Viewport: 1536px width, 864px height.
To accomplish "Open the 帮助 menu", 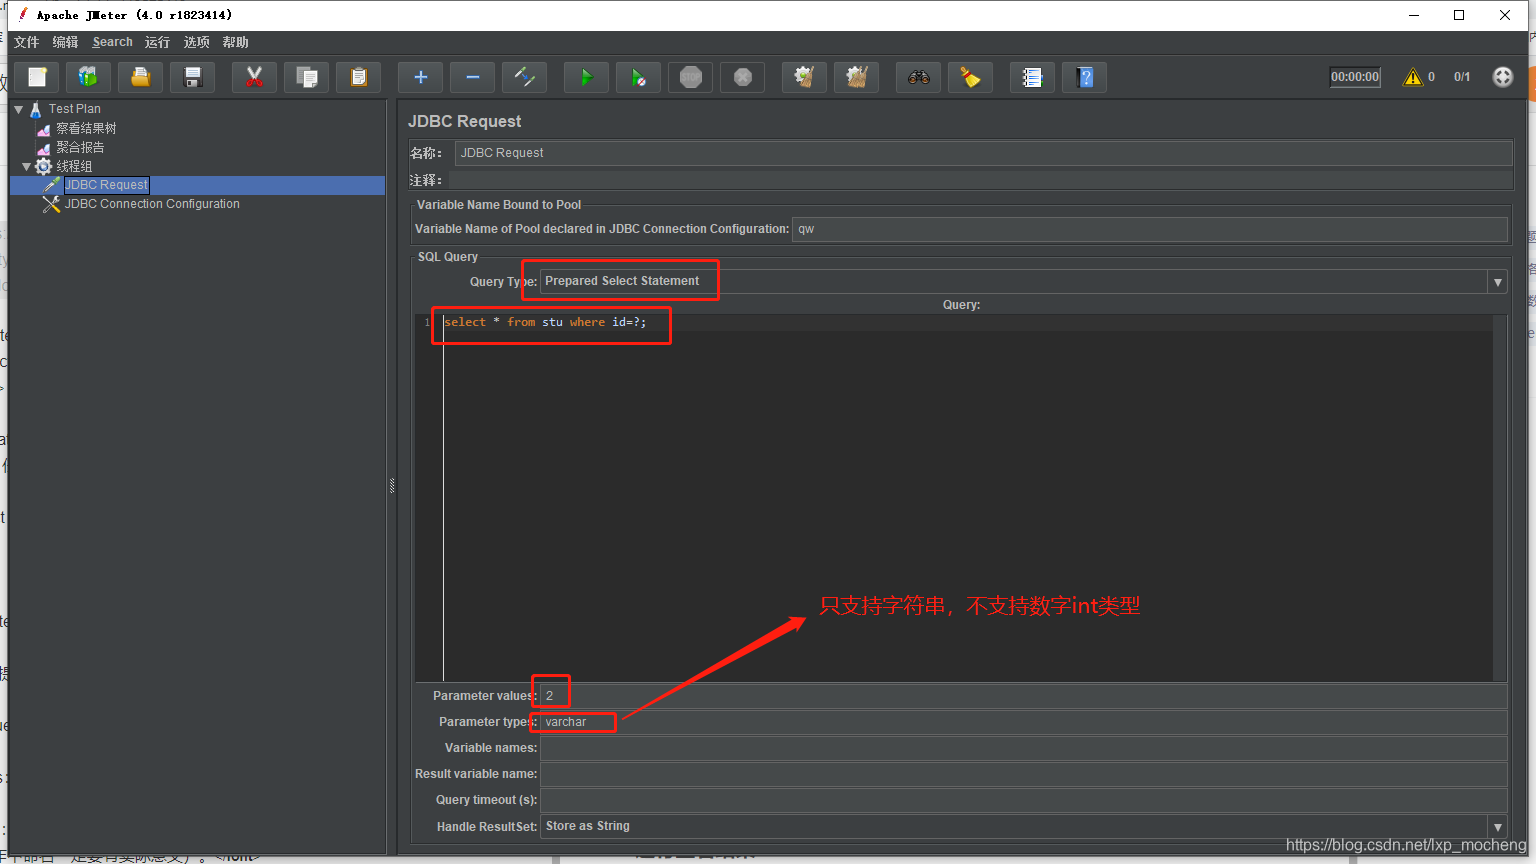I will 236,42.
